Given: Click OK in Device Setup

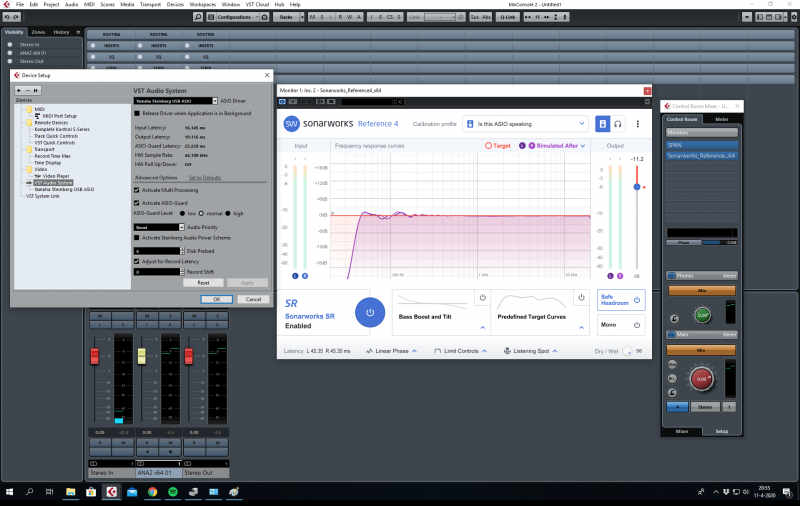Looking at the screenshot, I should click(216, 299).
